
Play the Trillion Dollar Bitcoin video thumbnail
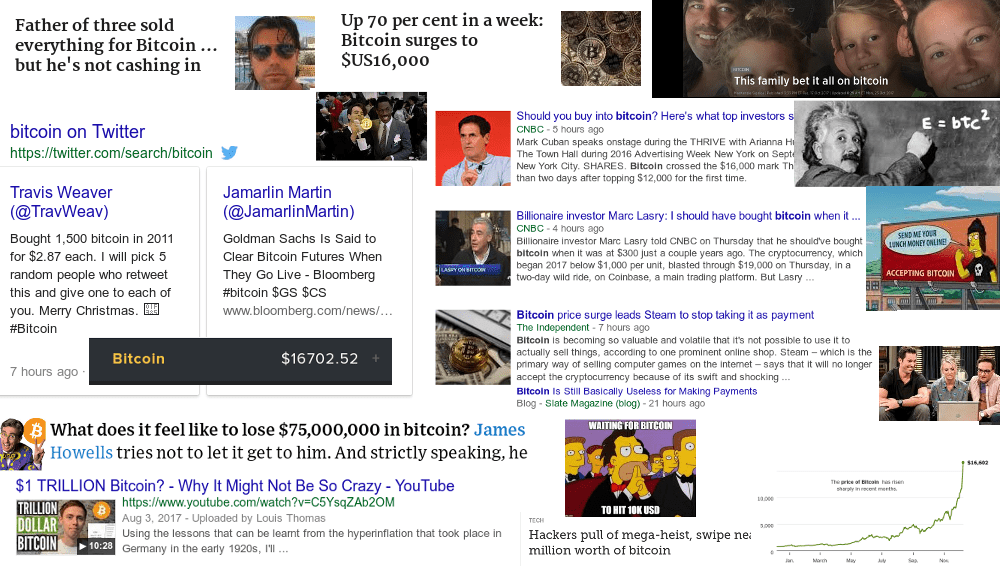(65, 527)
